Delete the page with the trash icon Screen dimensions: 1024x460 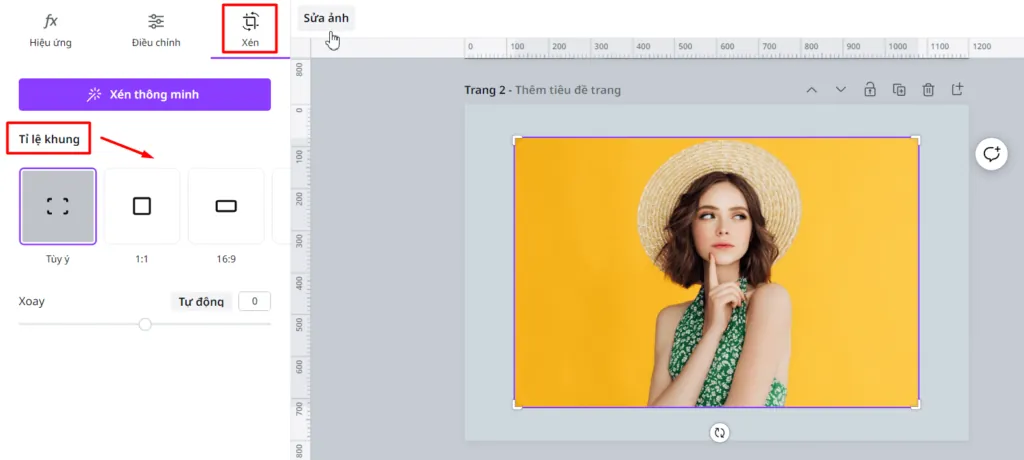(928, 90)
